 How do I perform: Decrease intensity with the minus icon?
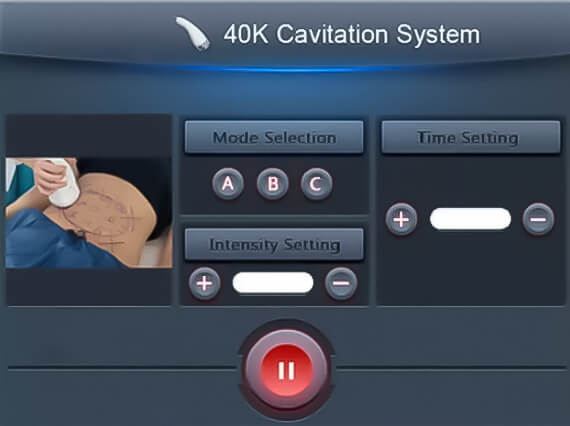pos(341,284)
